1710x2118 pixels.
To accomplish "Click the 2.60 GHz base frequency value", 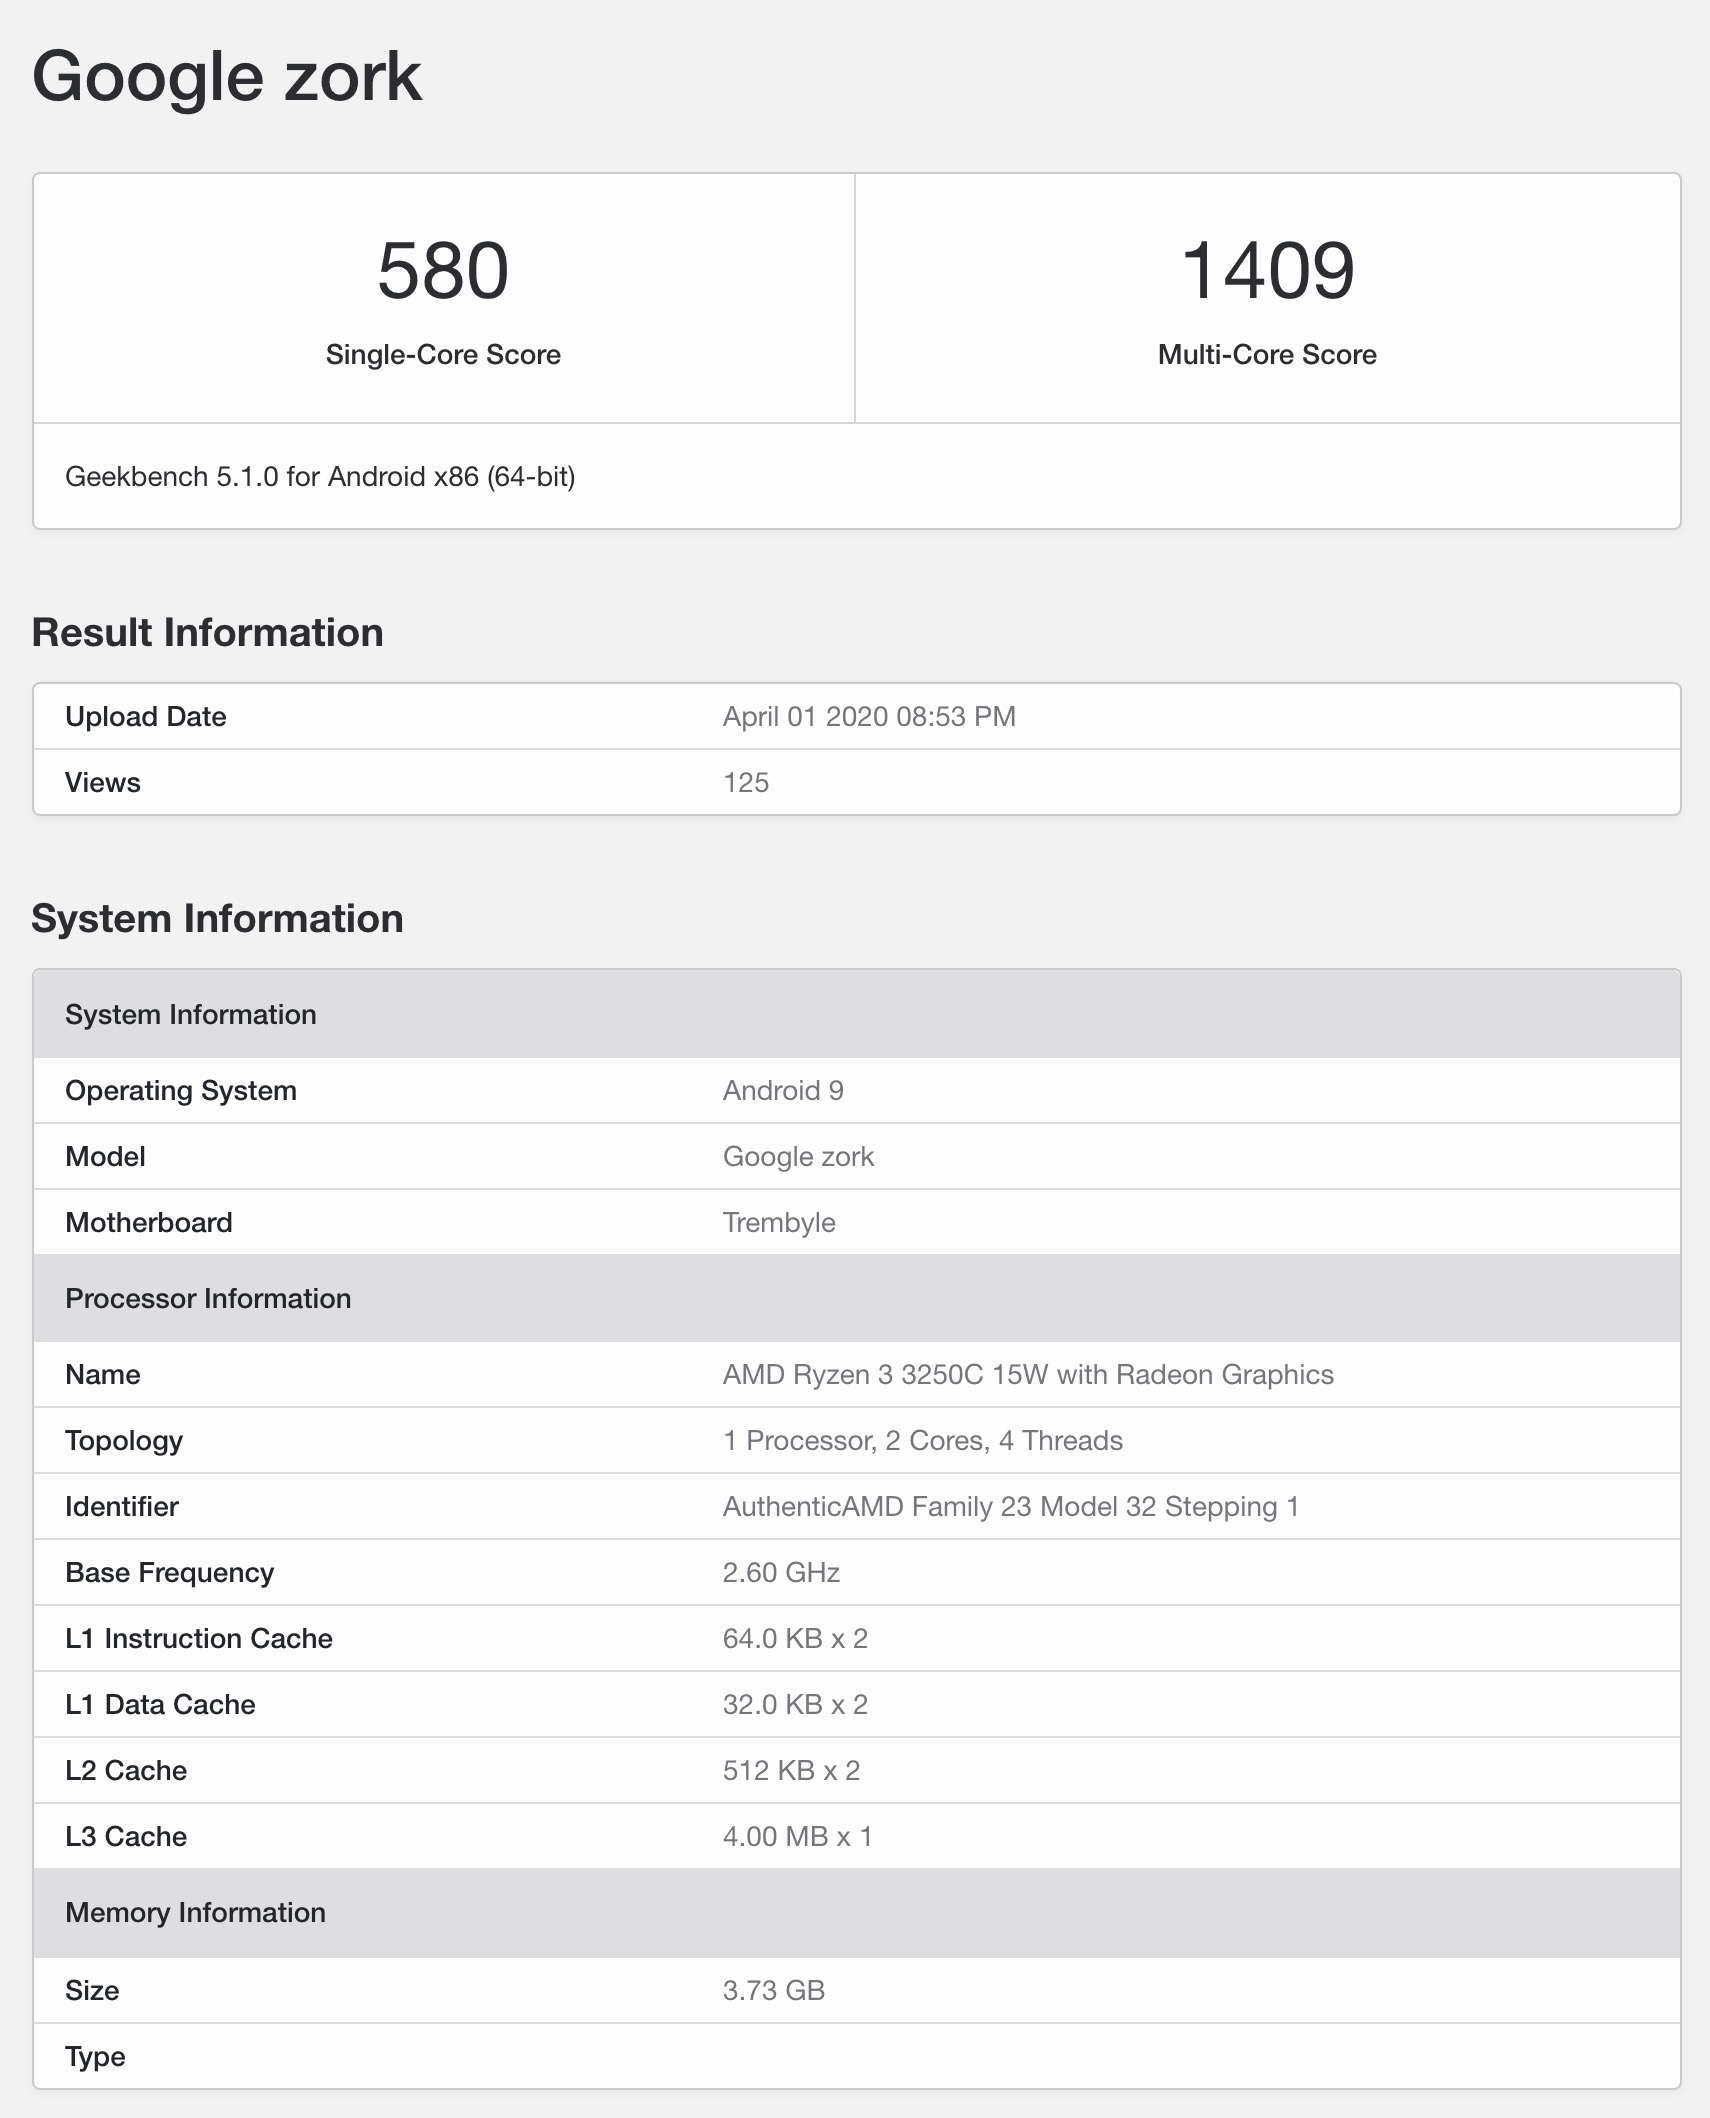I will pos(781,1573).
